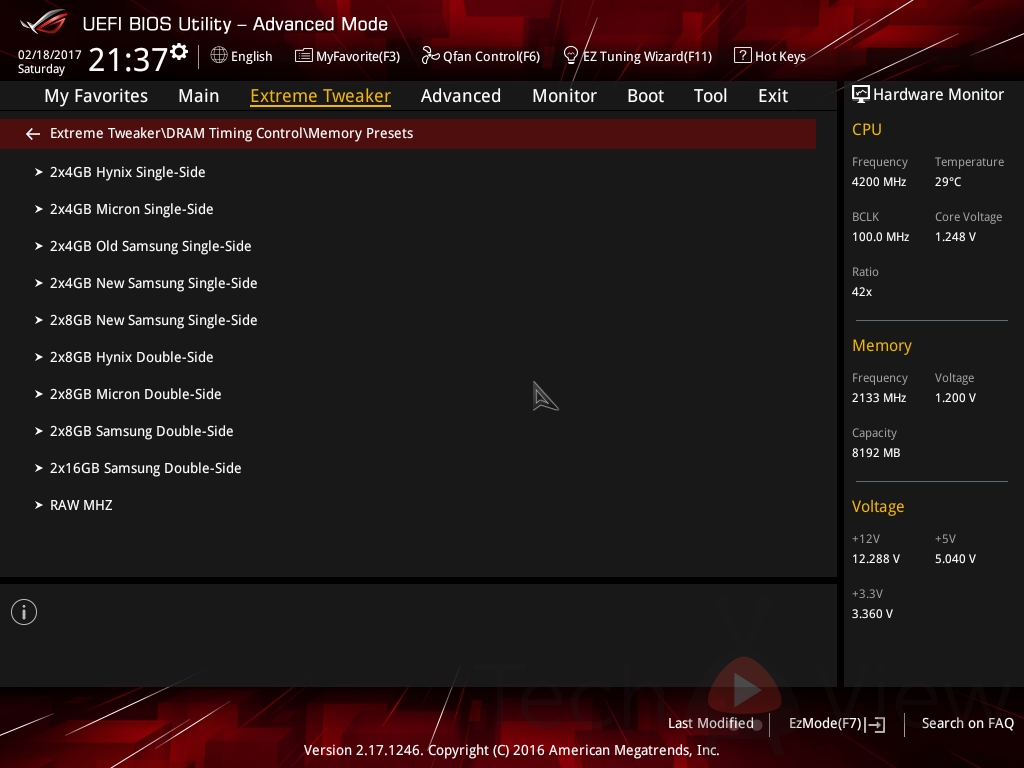Select 2x4GB New Samsung Single-Side preset

153,283
